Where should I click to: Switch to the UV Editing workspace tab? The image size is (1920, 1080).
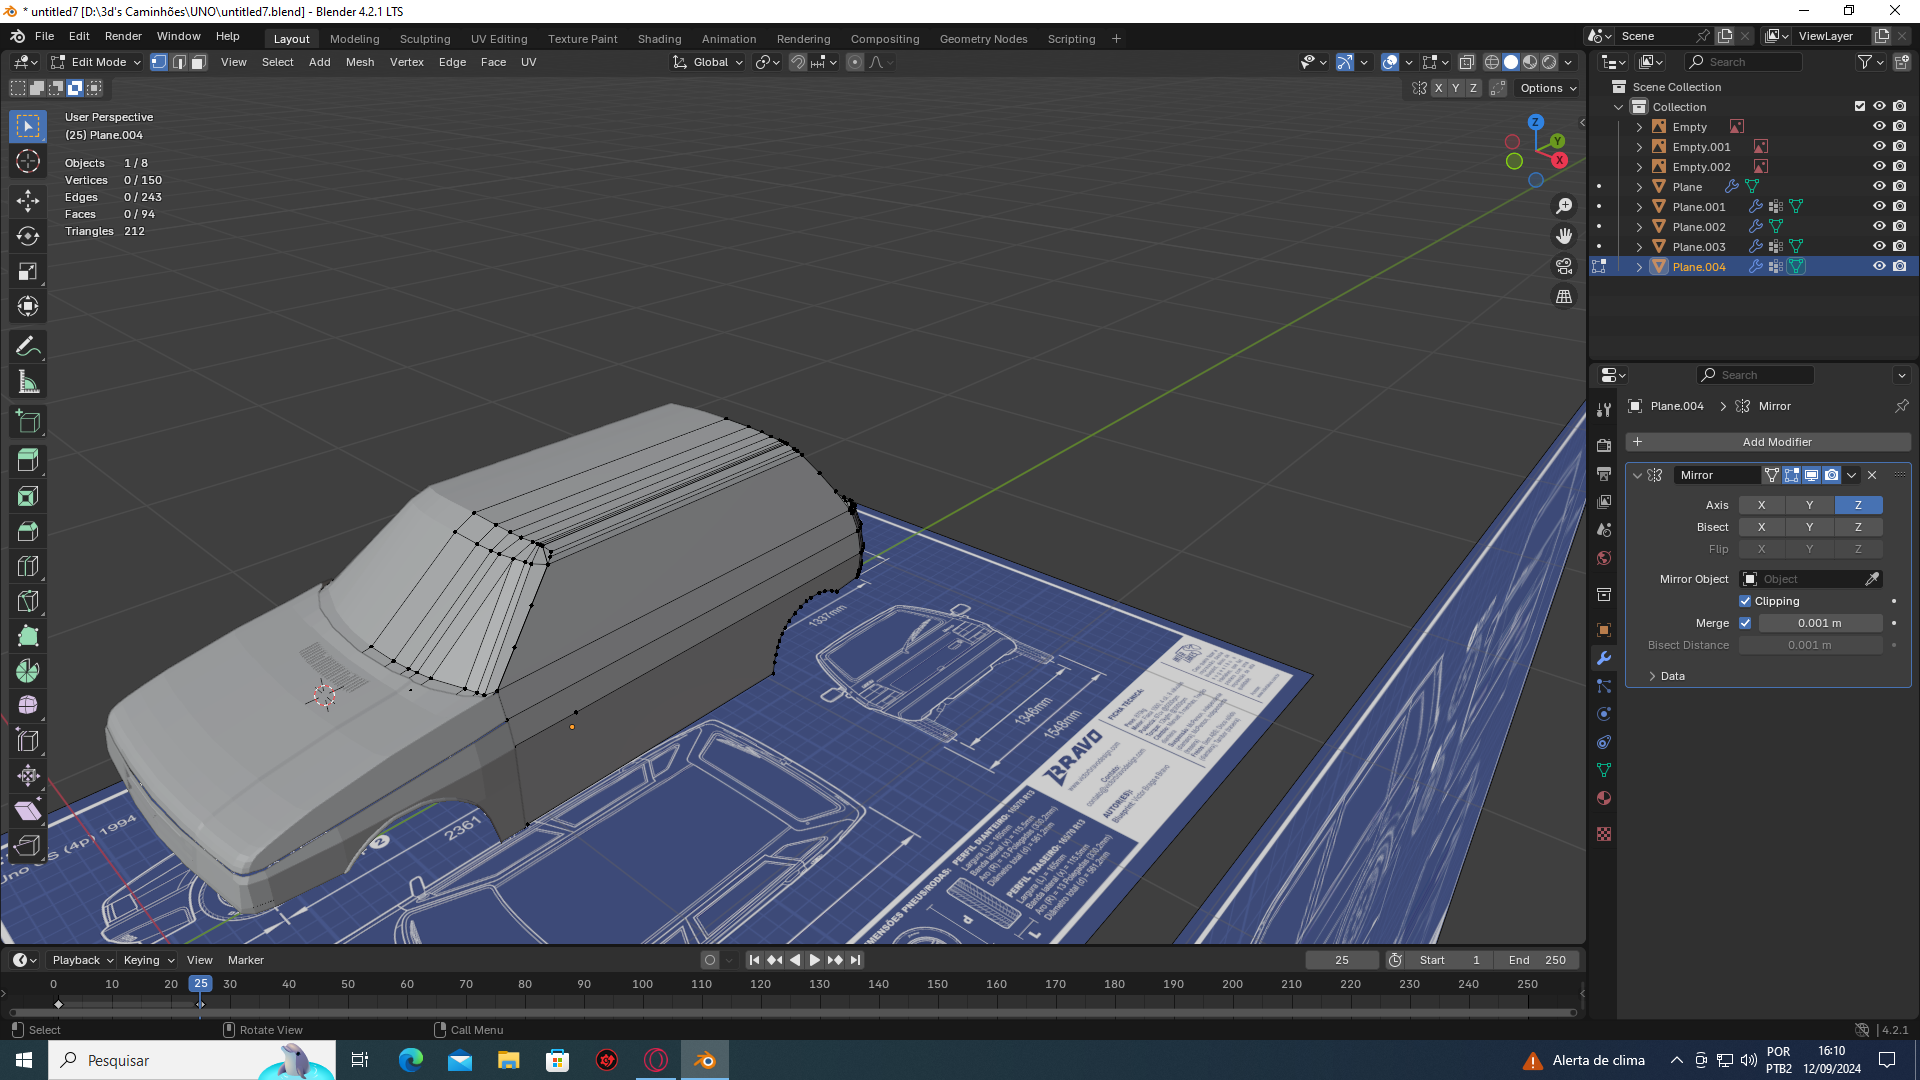(498, 39)
